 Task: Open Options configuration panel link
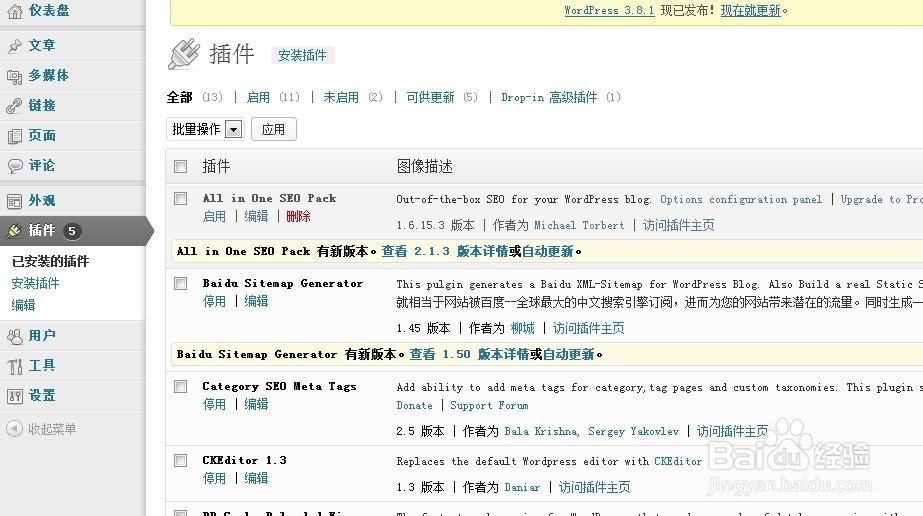click(x=741, y=199)
